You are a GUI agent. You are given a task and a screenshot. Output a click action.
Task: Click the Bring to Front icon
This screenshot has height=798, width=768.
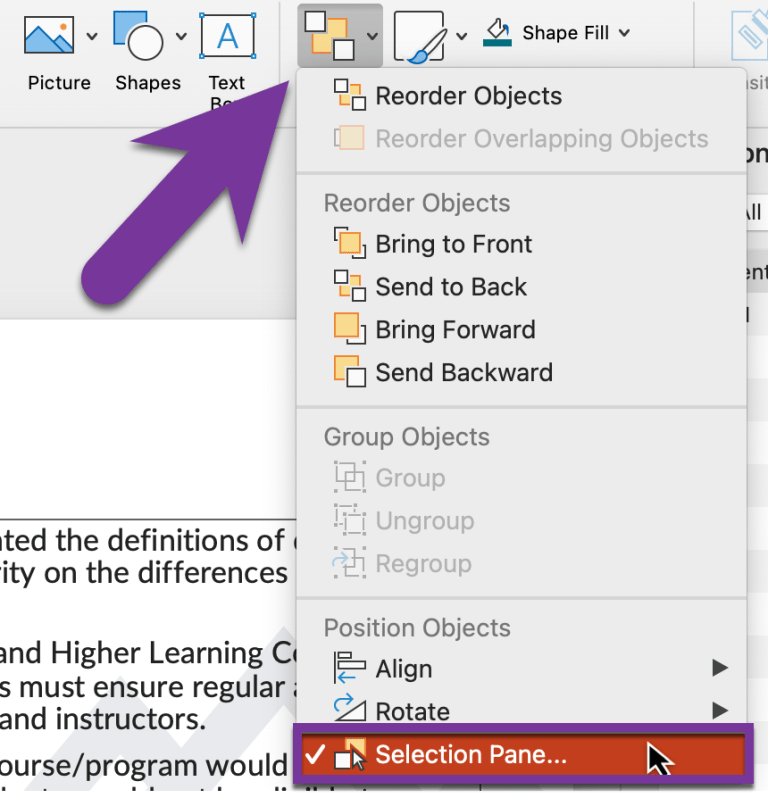coord(350,243)
